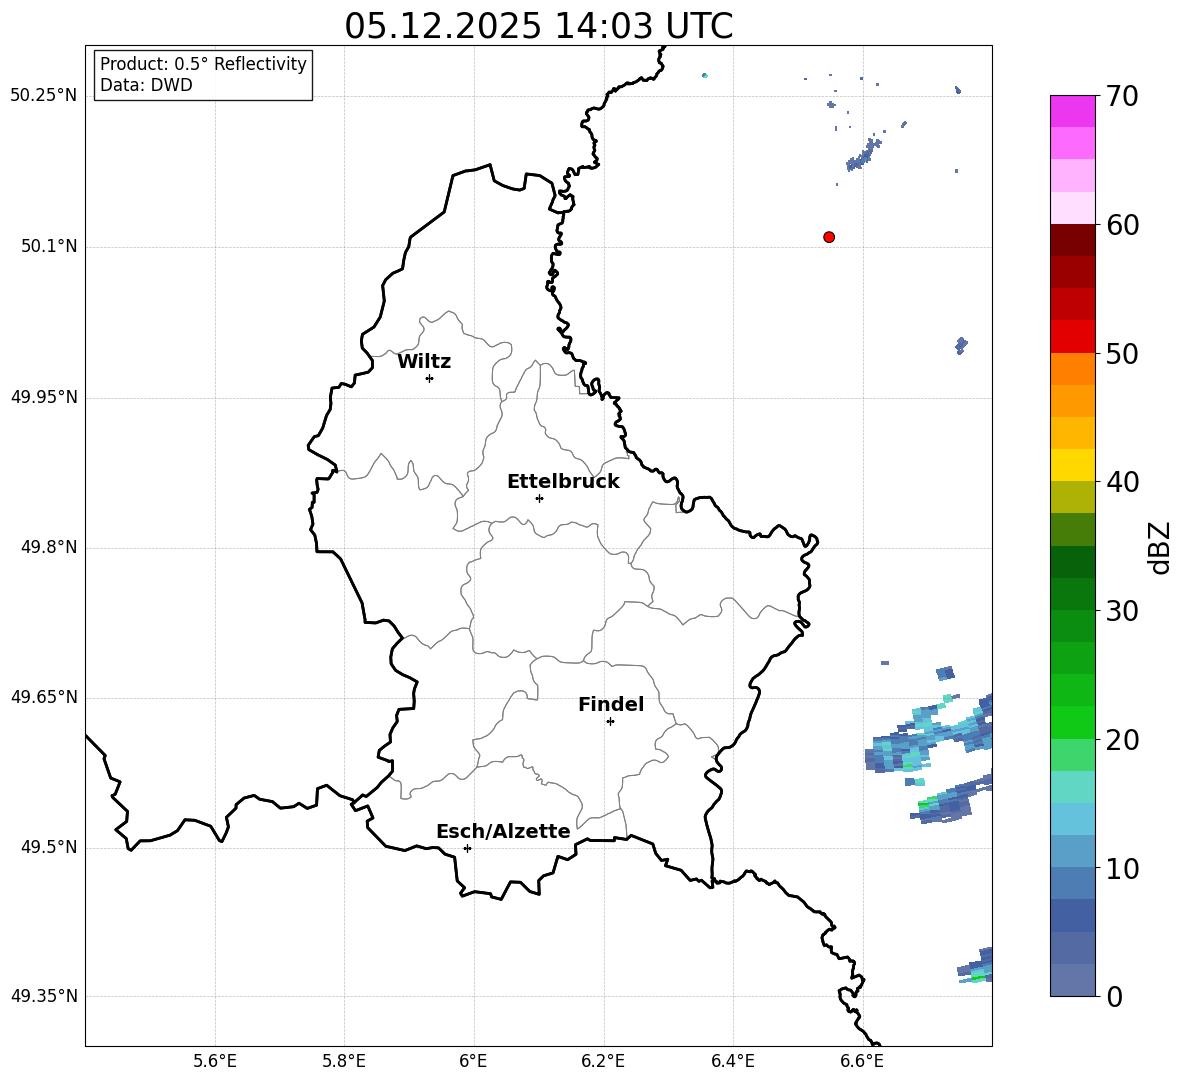Click the bottom grey-blue swatch above 0

(1072, 980)
